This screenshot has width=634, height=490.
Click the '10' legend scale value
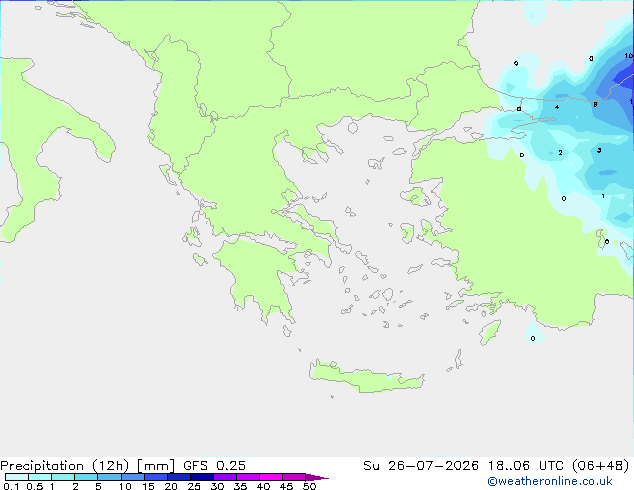tap(125, 486)
